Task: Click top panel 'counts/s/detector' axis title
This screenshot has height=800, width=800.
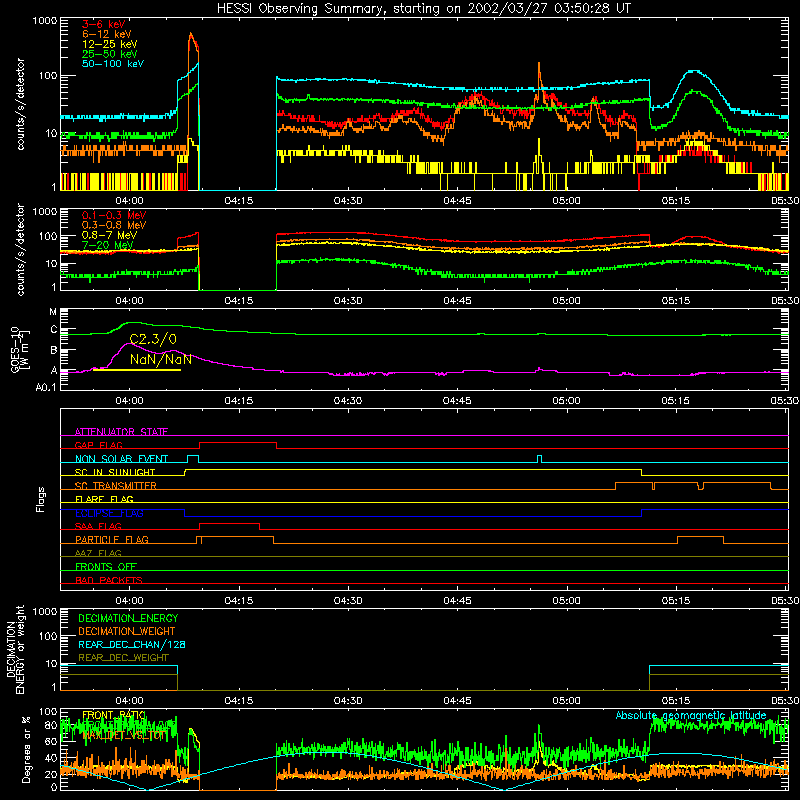Action: tap(20, 104)
